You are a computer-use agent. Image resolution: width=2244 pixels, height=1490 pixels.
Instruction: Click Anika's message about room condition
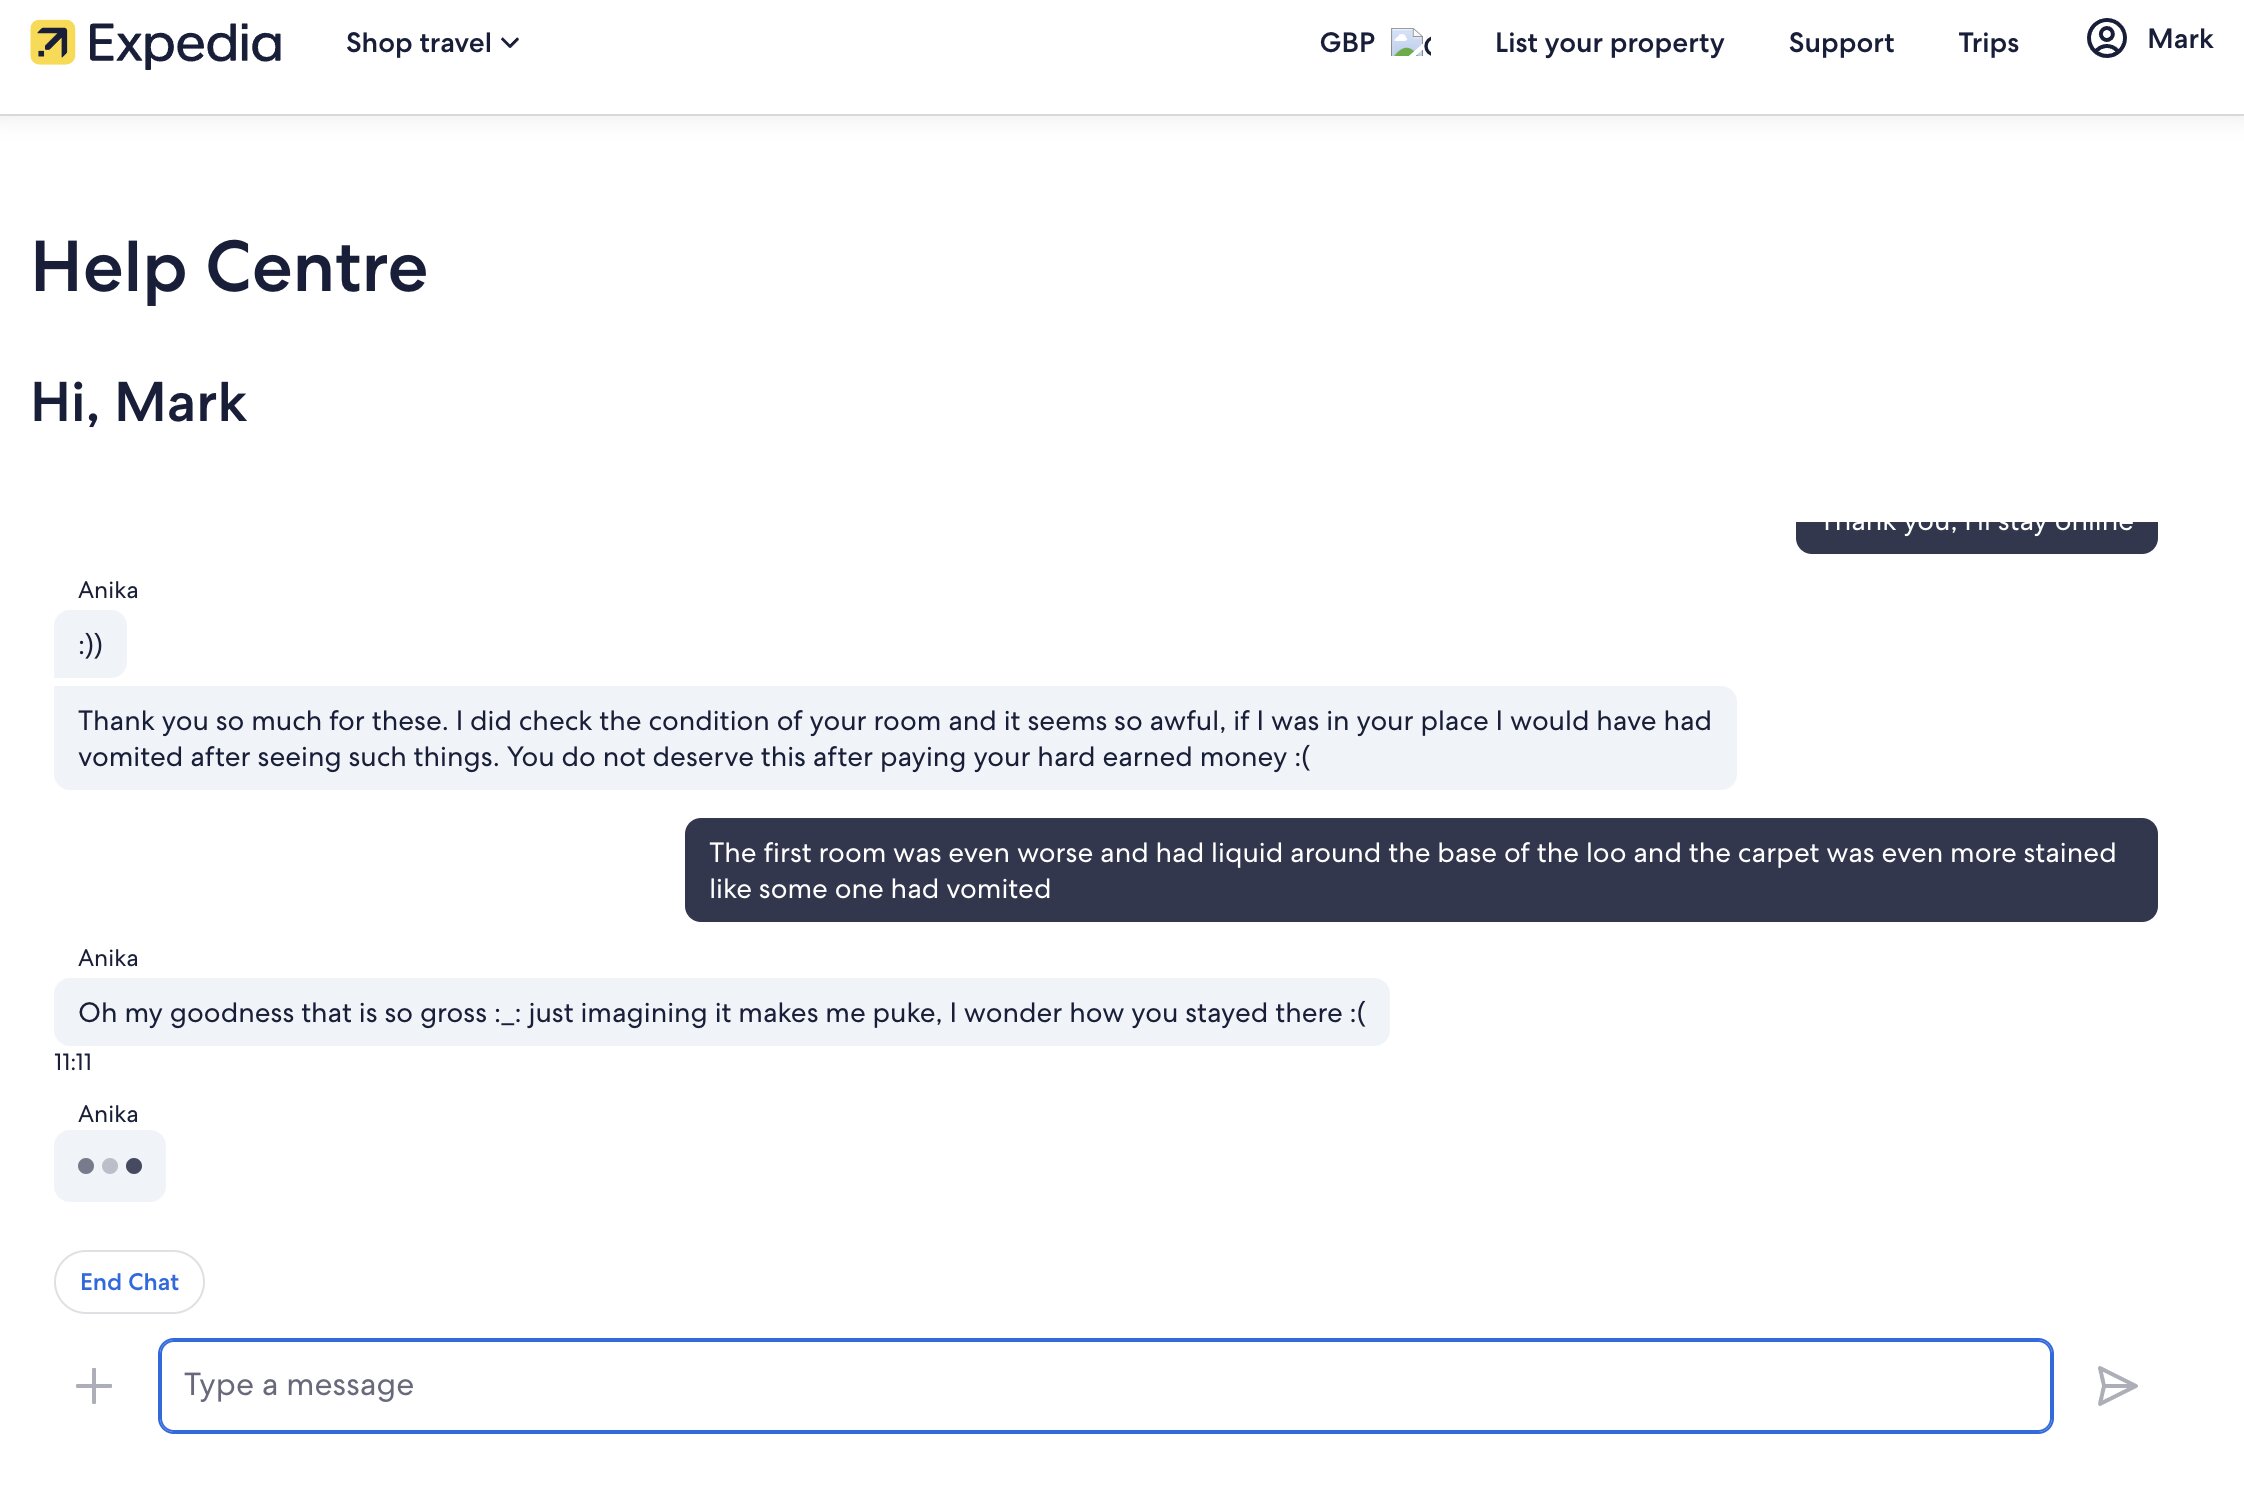click(894, 738)
